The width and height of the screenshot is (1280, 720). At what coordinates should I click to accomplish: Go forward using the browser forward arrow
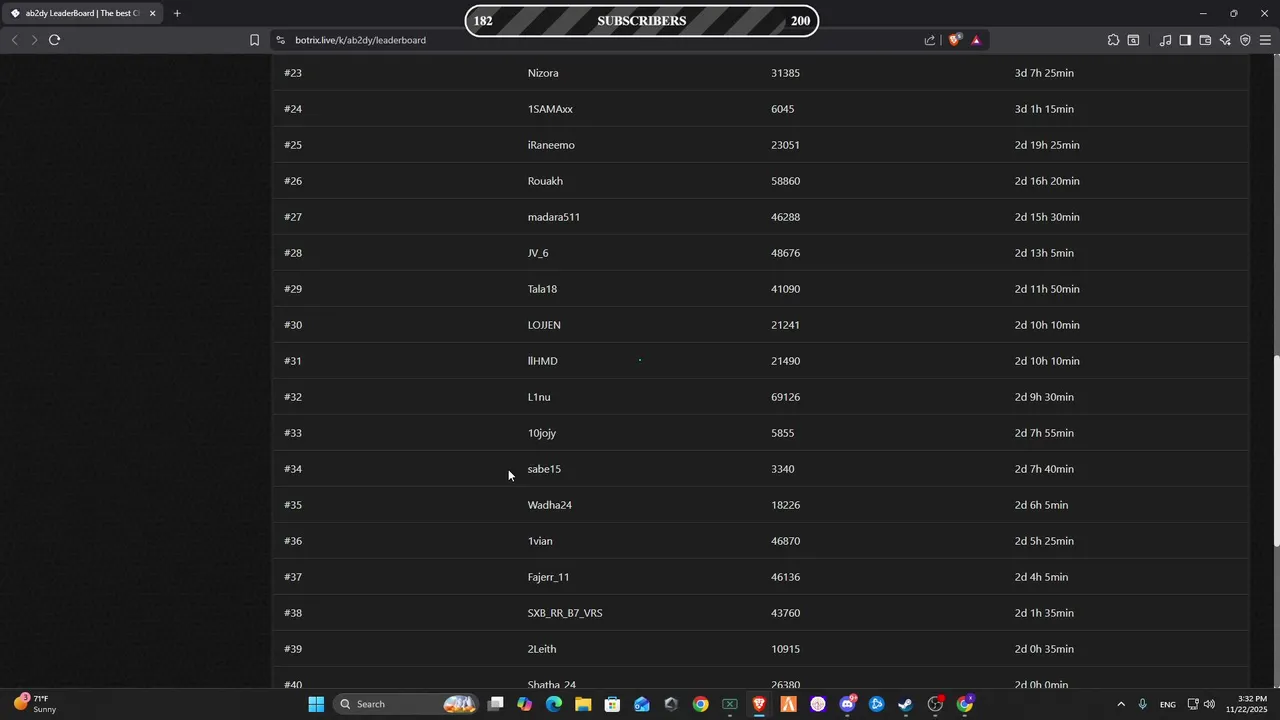point(34,40)
